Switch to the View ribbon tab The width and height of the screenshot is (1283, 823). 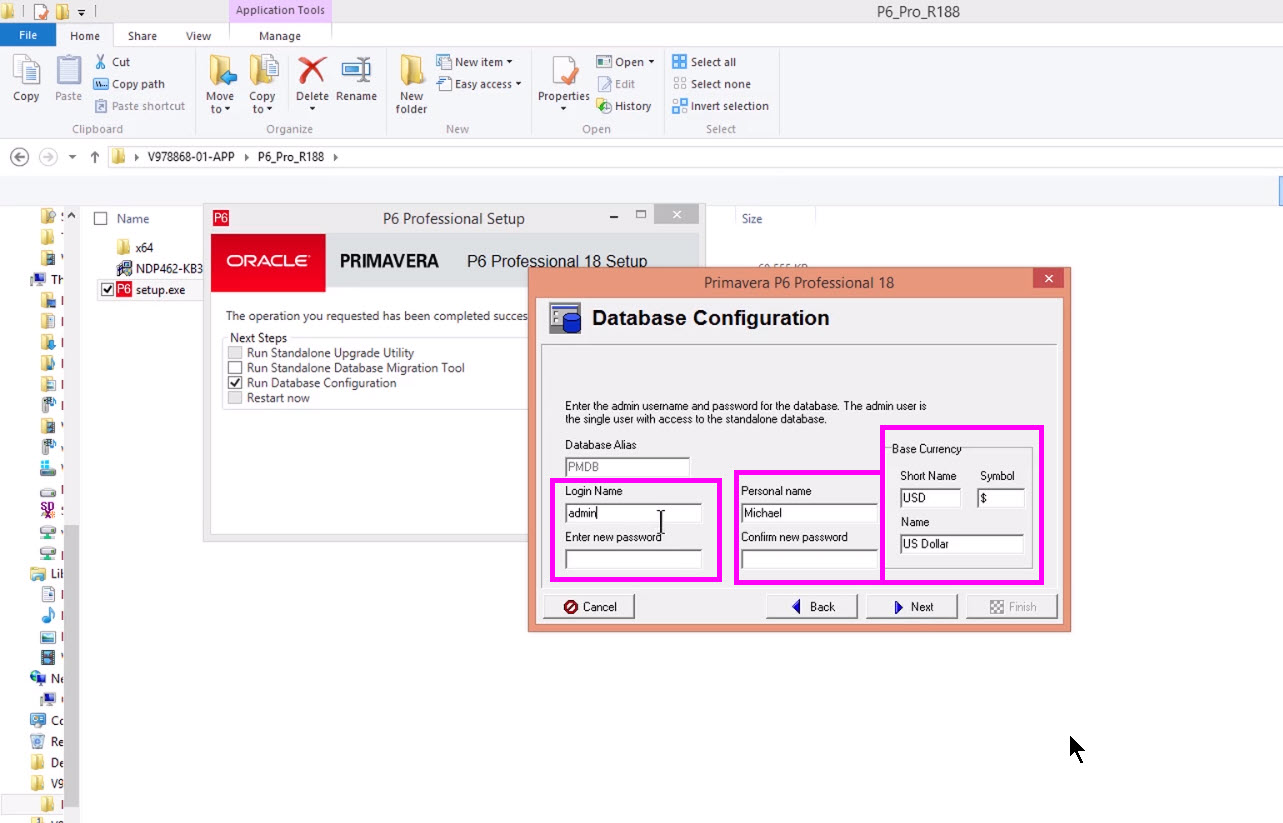click(x=198, y=36)
